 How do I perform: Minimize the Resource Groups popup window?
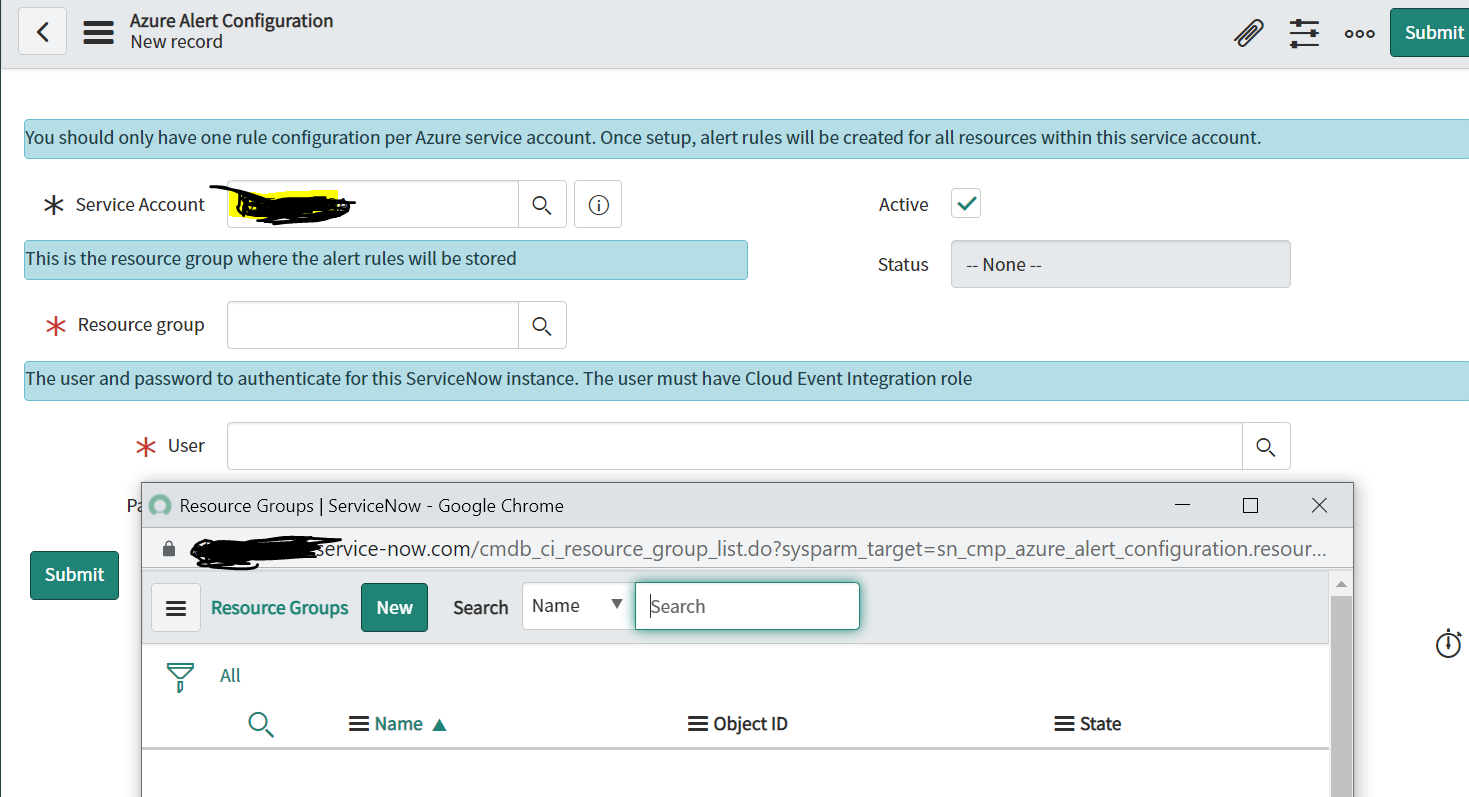pyautogui.click(x=1182, y=506)
